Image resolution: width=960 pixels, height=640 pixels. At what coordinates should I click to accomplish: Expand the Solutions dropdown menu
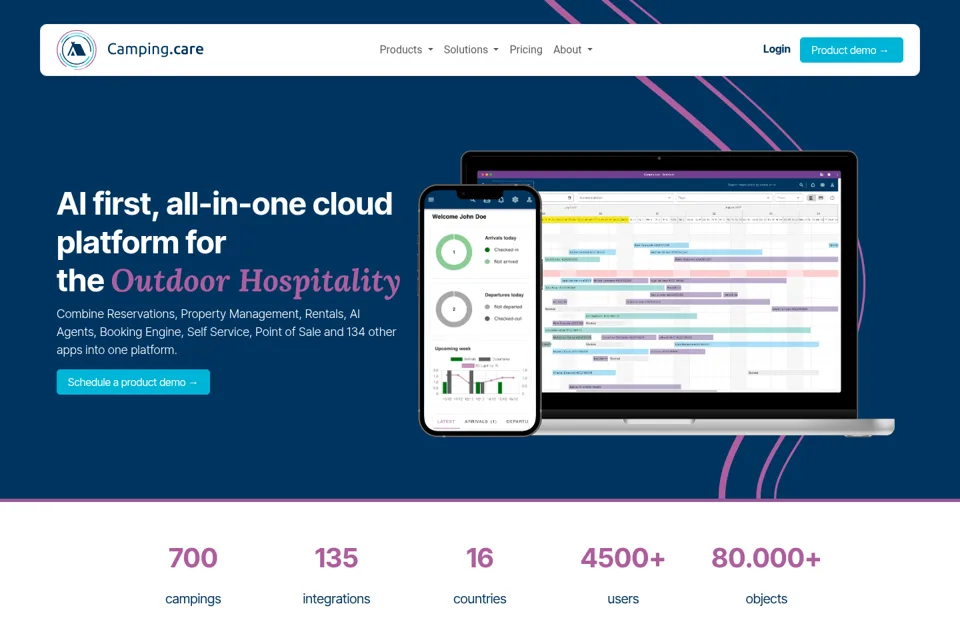pos(471,50)
